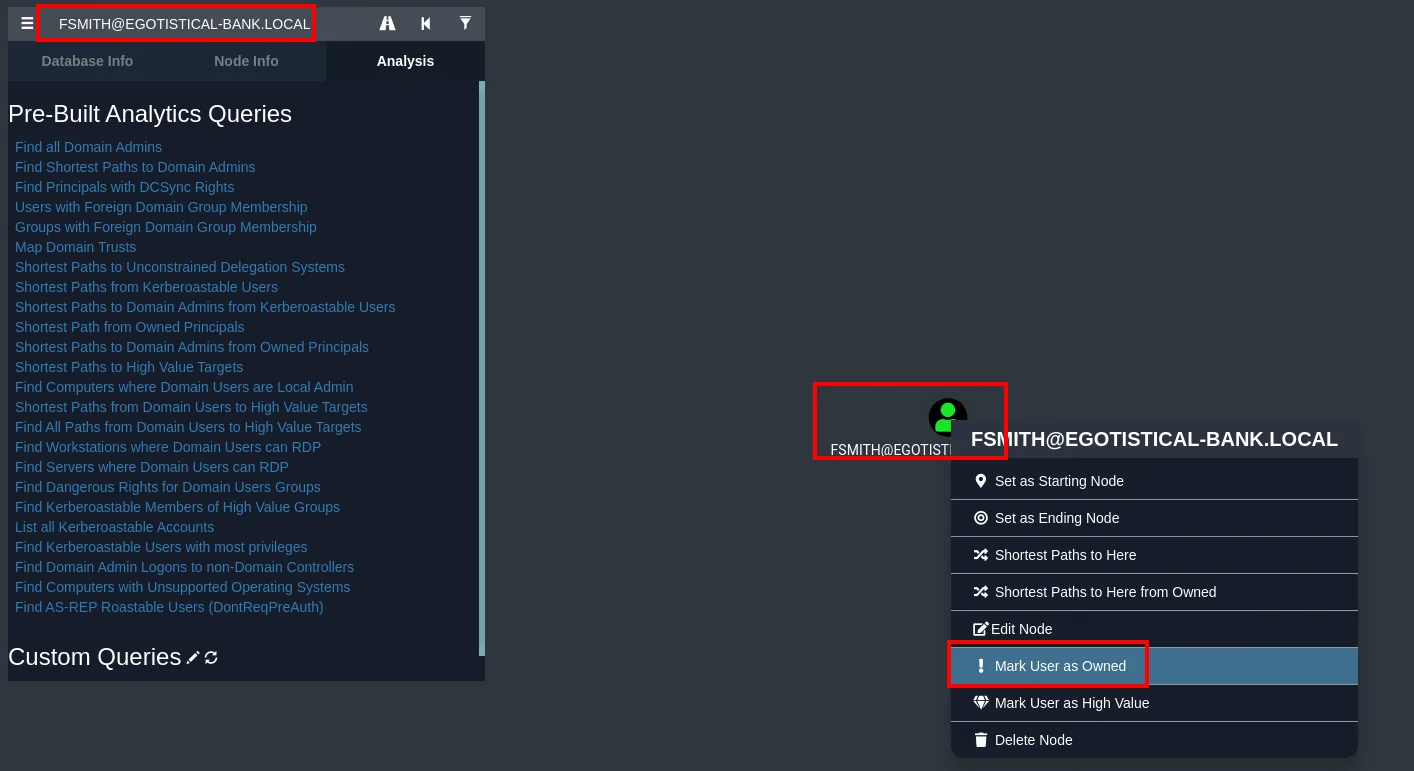Click the back arrow icon
Viewport: 1414px width, 771px height.
(x=426, y=23)
